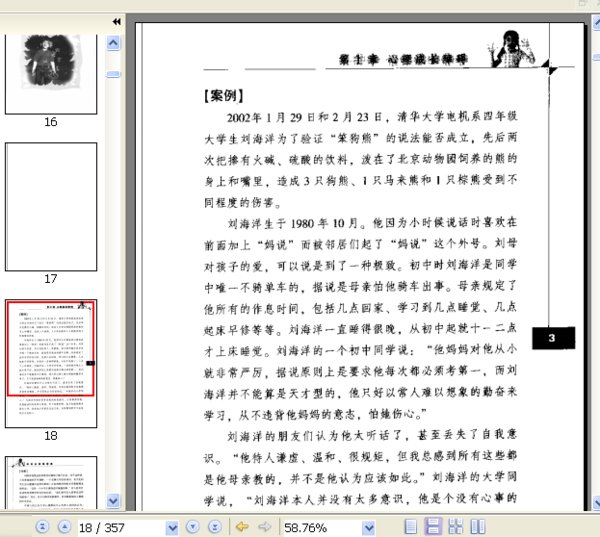
Task: Click the black page number 3 tab
Action: tap(553, 338)
